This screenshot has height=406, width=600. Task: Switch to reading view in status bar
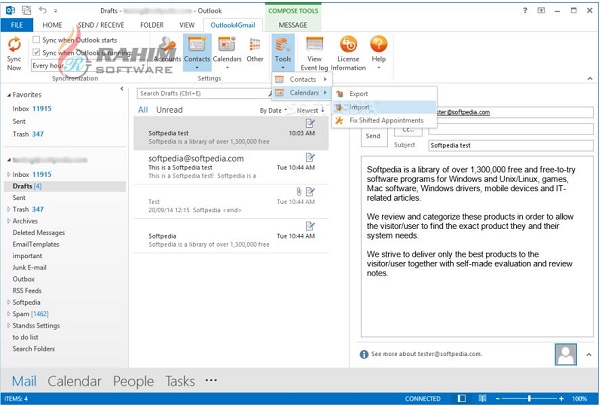[483, 399]
